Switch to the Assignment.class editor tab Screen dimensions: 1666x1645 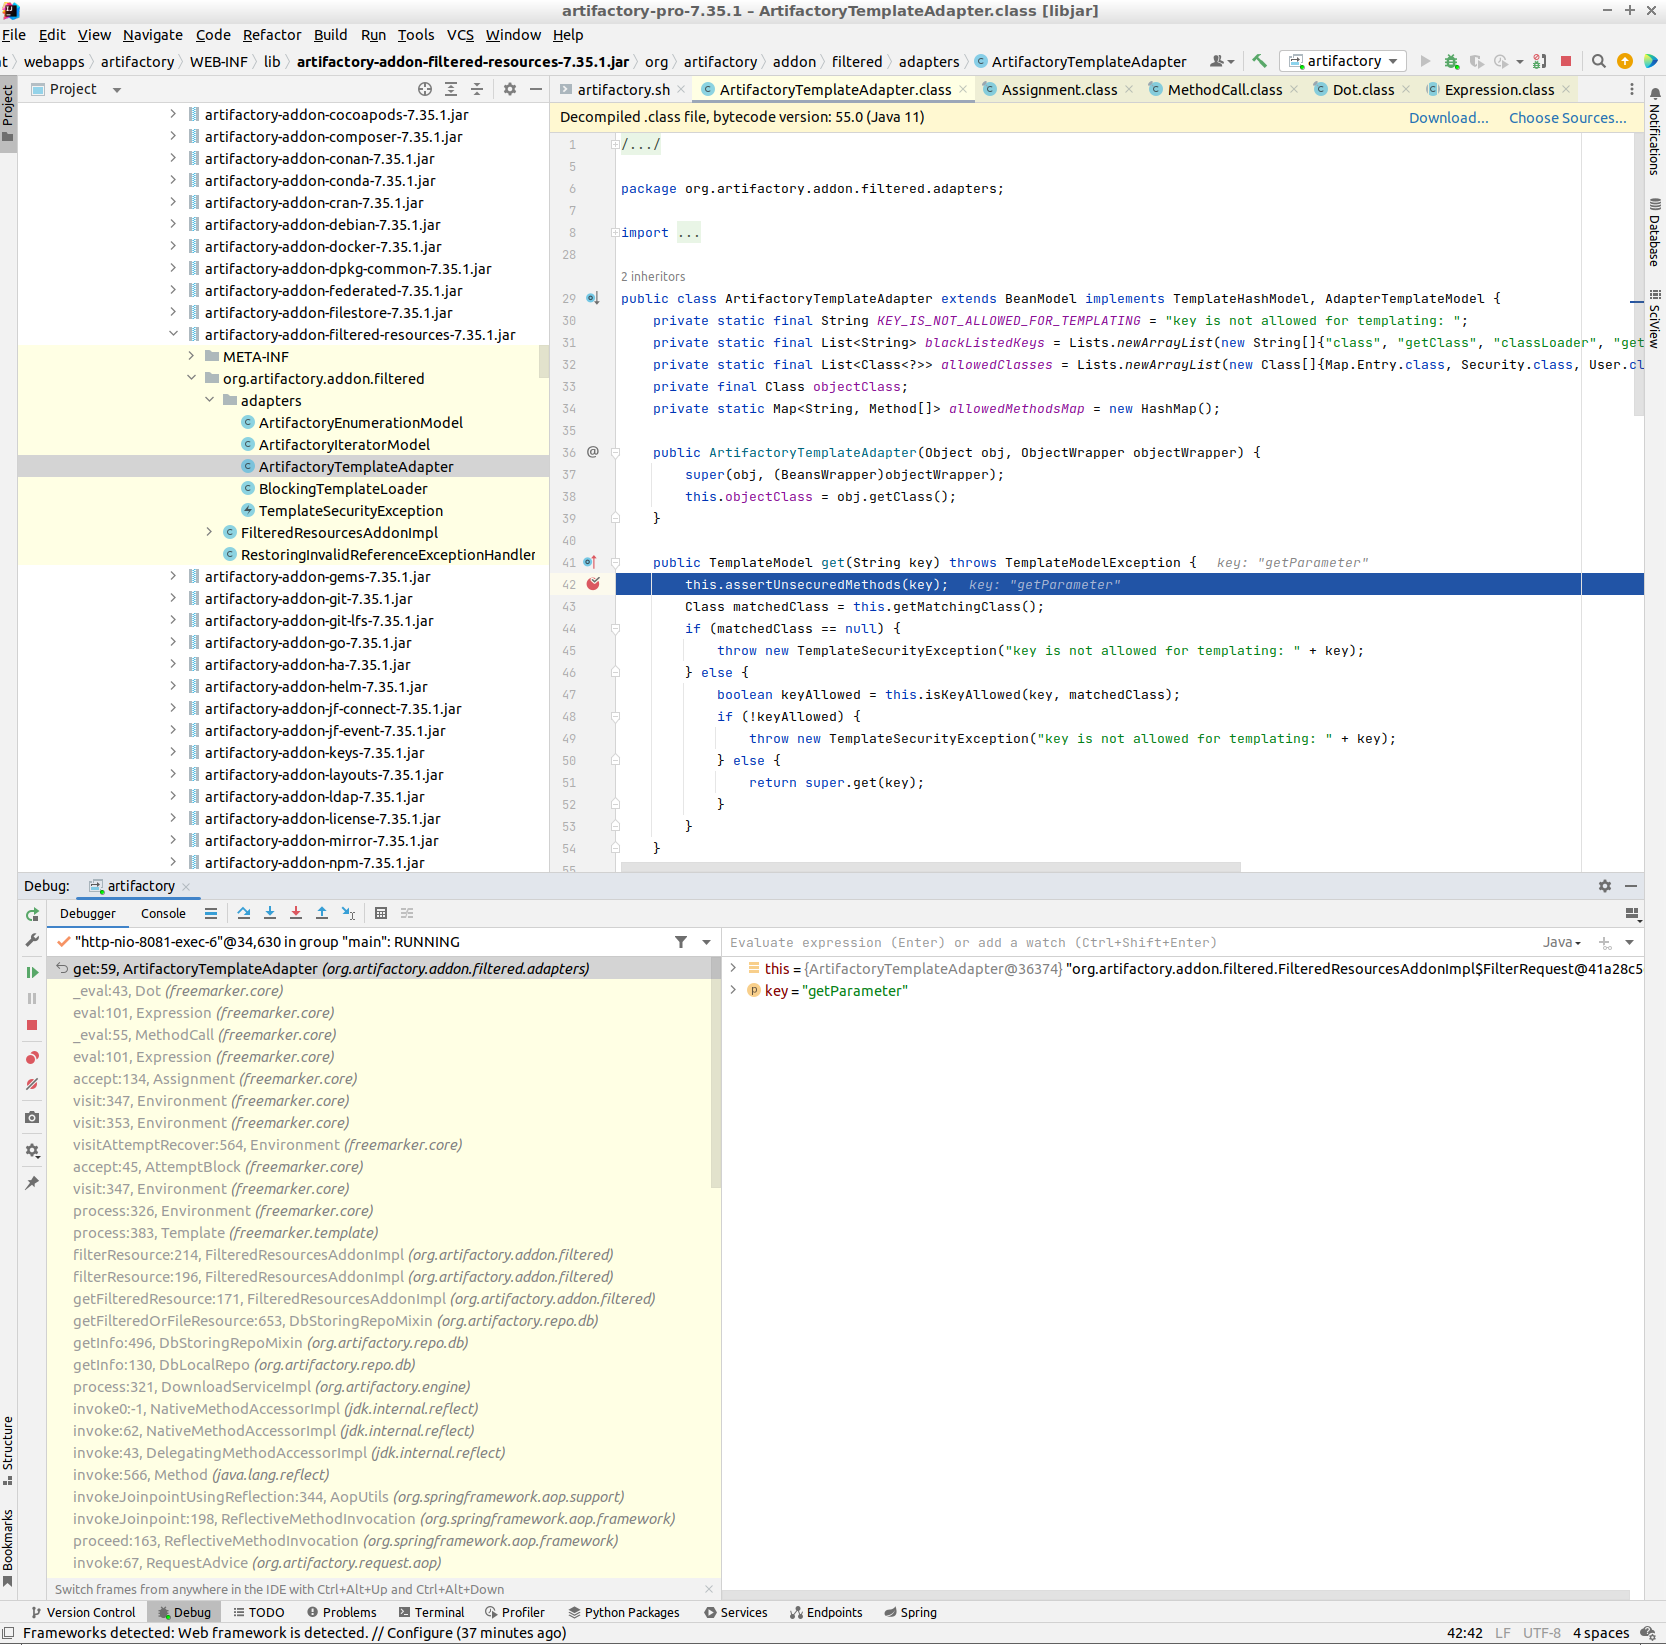(1058, 90)
